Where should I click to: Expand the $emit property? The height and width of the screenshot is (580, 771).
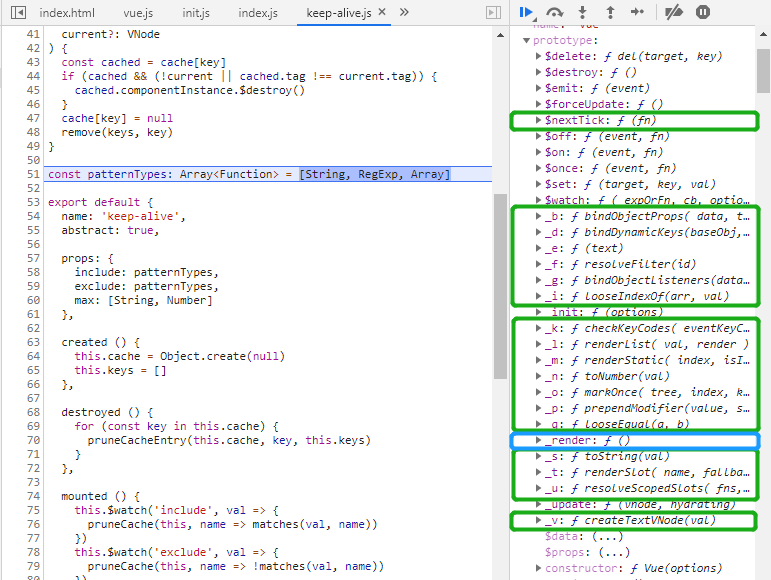(x=538, y=88)
